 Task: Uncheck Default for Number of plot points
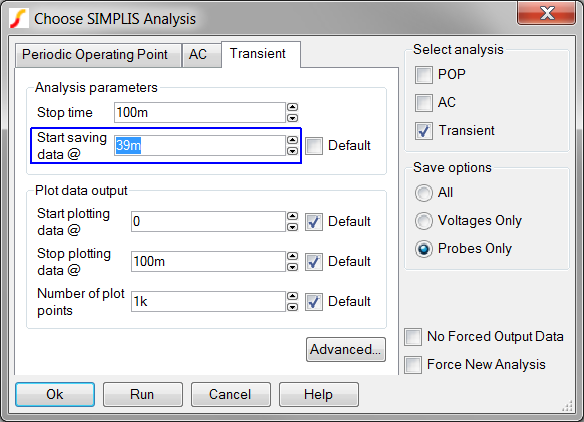coord(314,302)
